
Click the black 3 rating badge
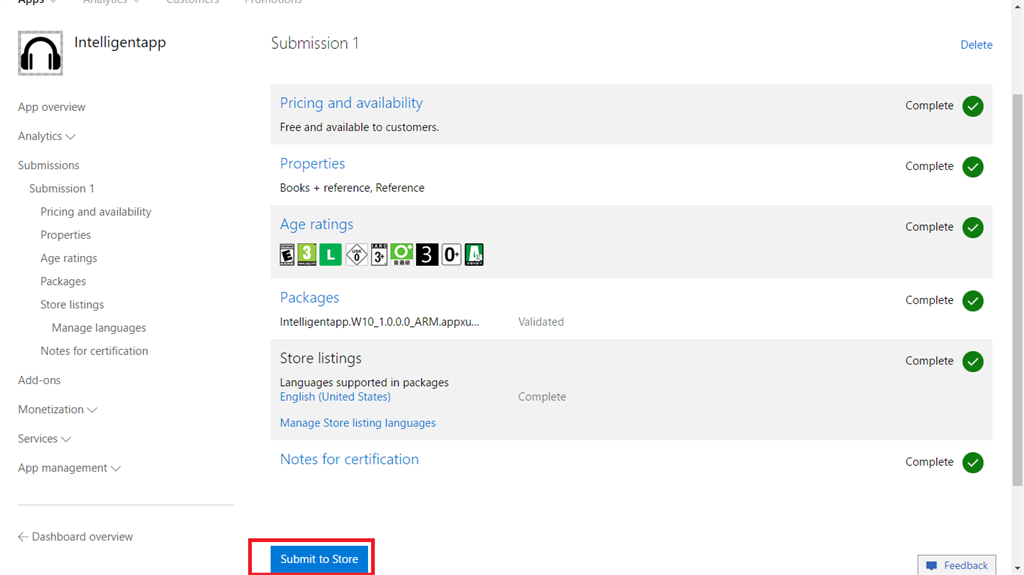click(x=427, y=254)
